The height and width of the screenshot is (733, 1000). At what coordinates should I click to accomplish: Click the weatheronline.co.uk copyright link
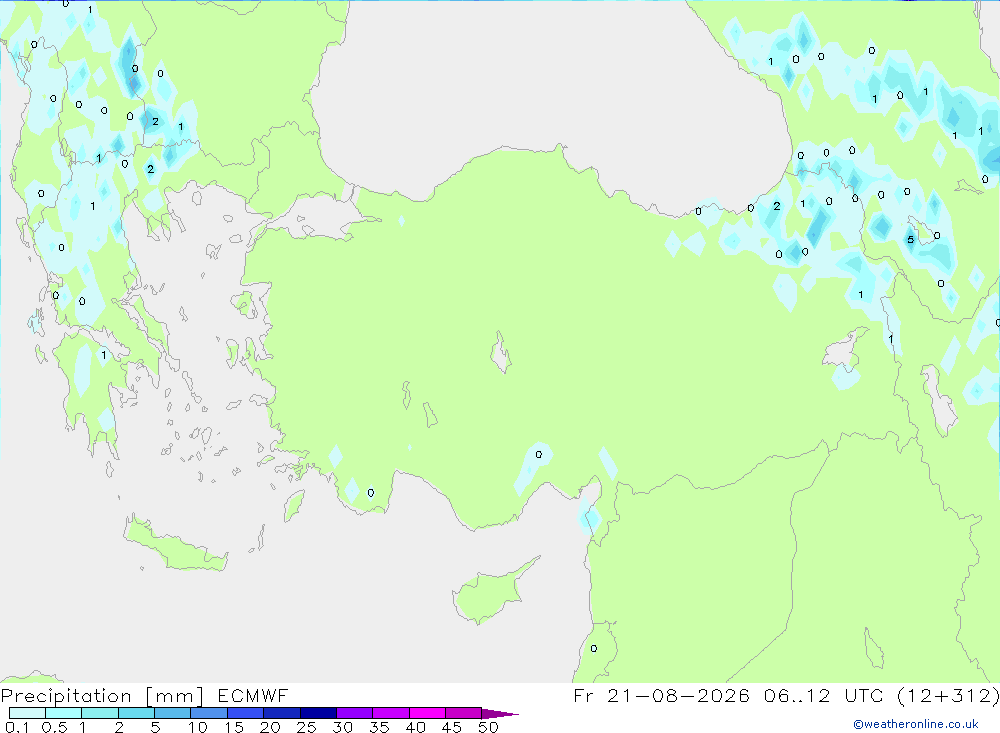coord(916,724)
